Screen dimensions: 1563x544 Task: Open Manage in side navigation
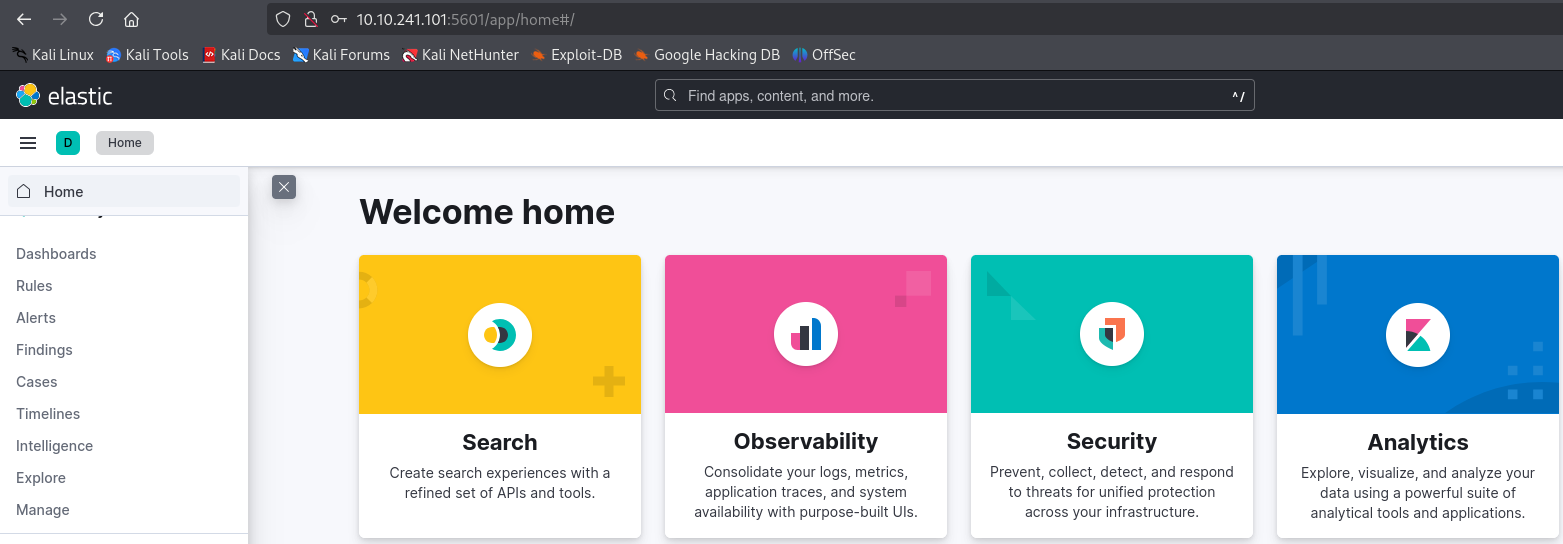(x=43, y=510)
